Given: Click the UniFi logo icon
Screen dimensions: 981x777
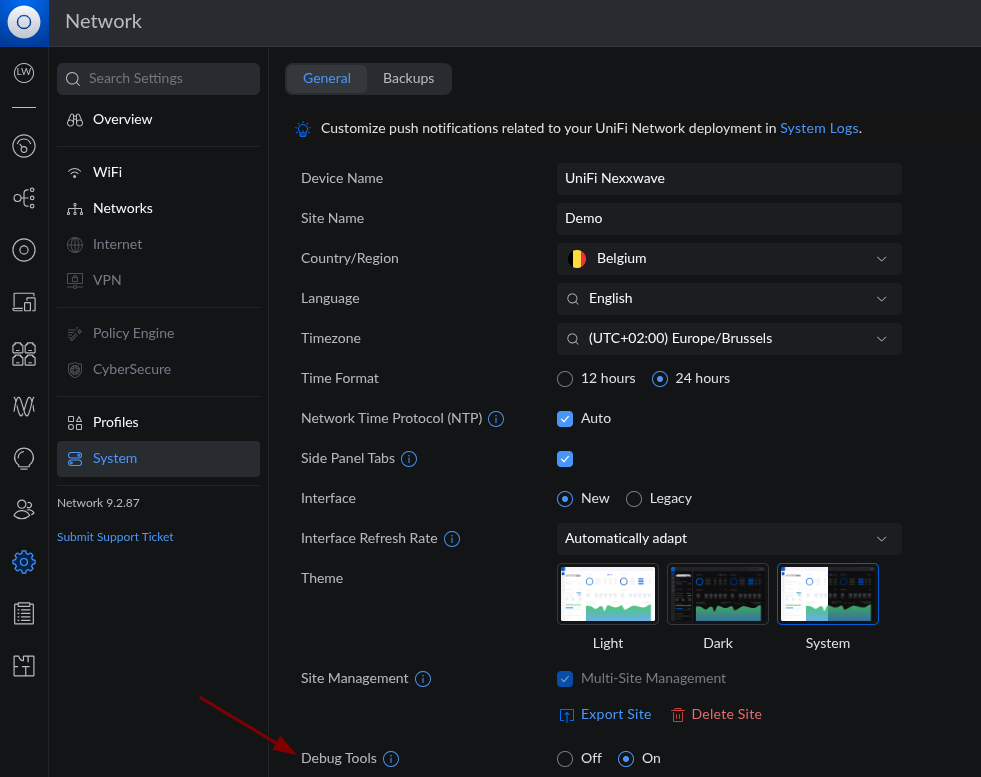Looking at the screenshot, I should click(x=24, y=22).
